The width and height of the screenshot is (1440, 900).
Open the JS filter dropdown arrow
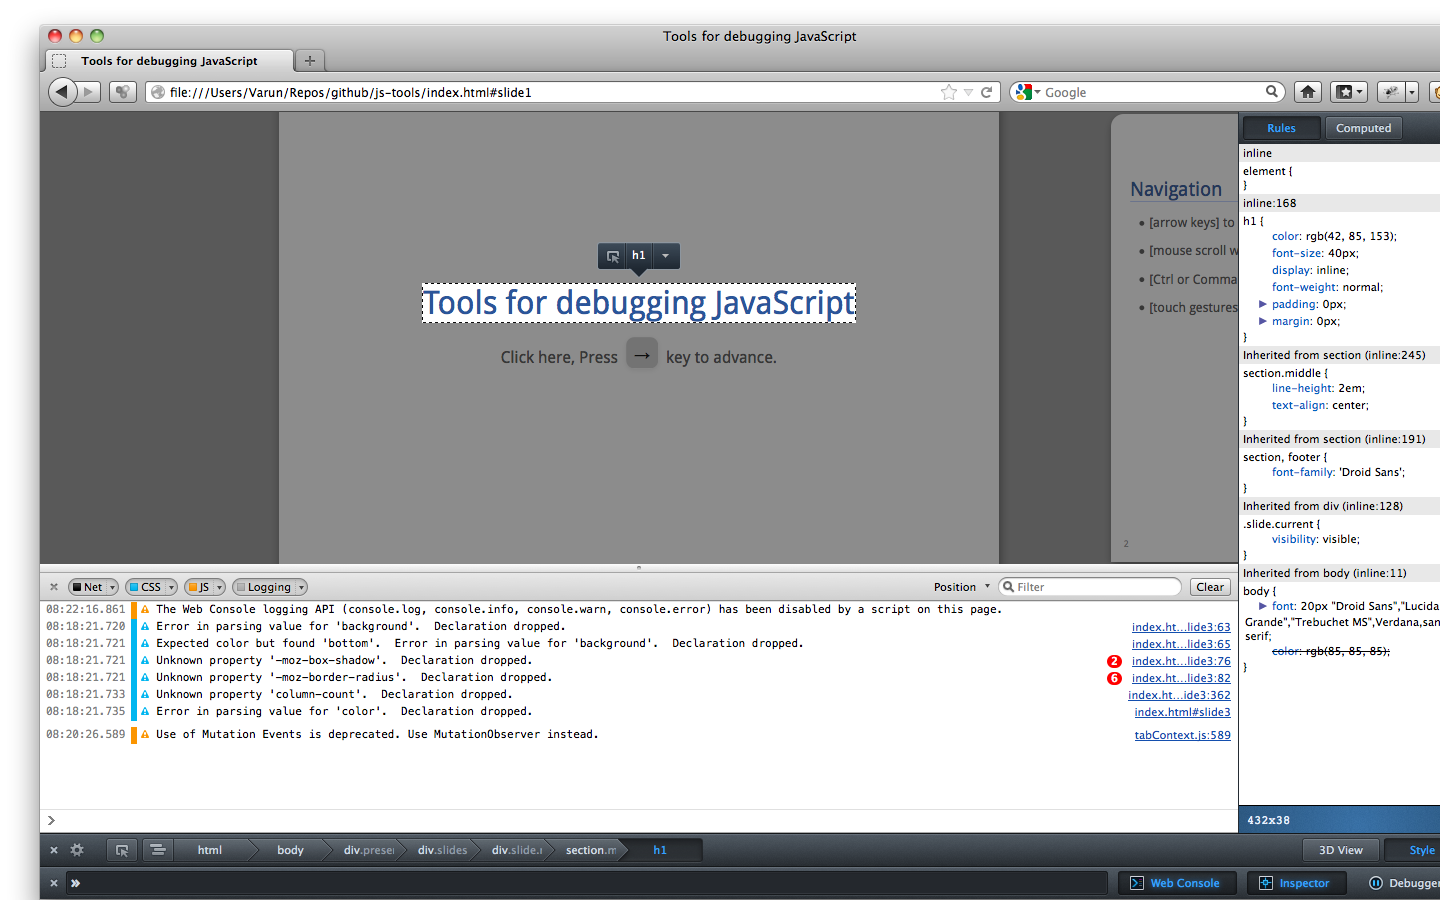tap(219, 587)
